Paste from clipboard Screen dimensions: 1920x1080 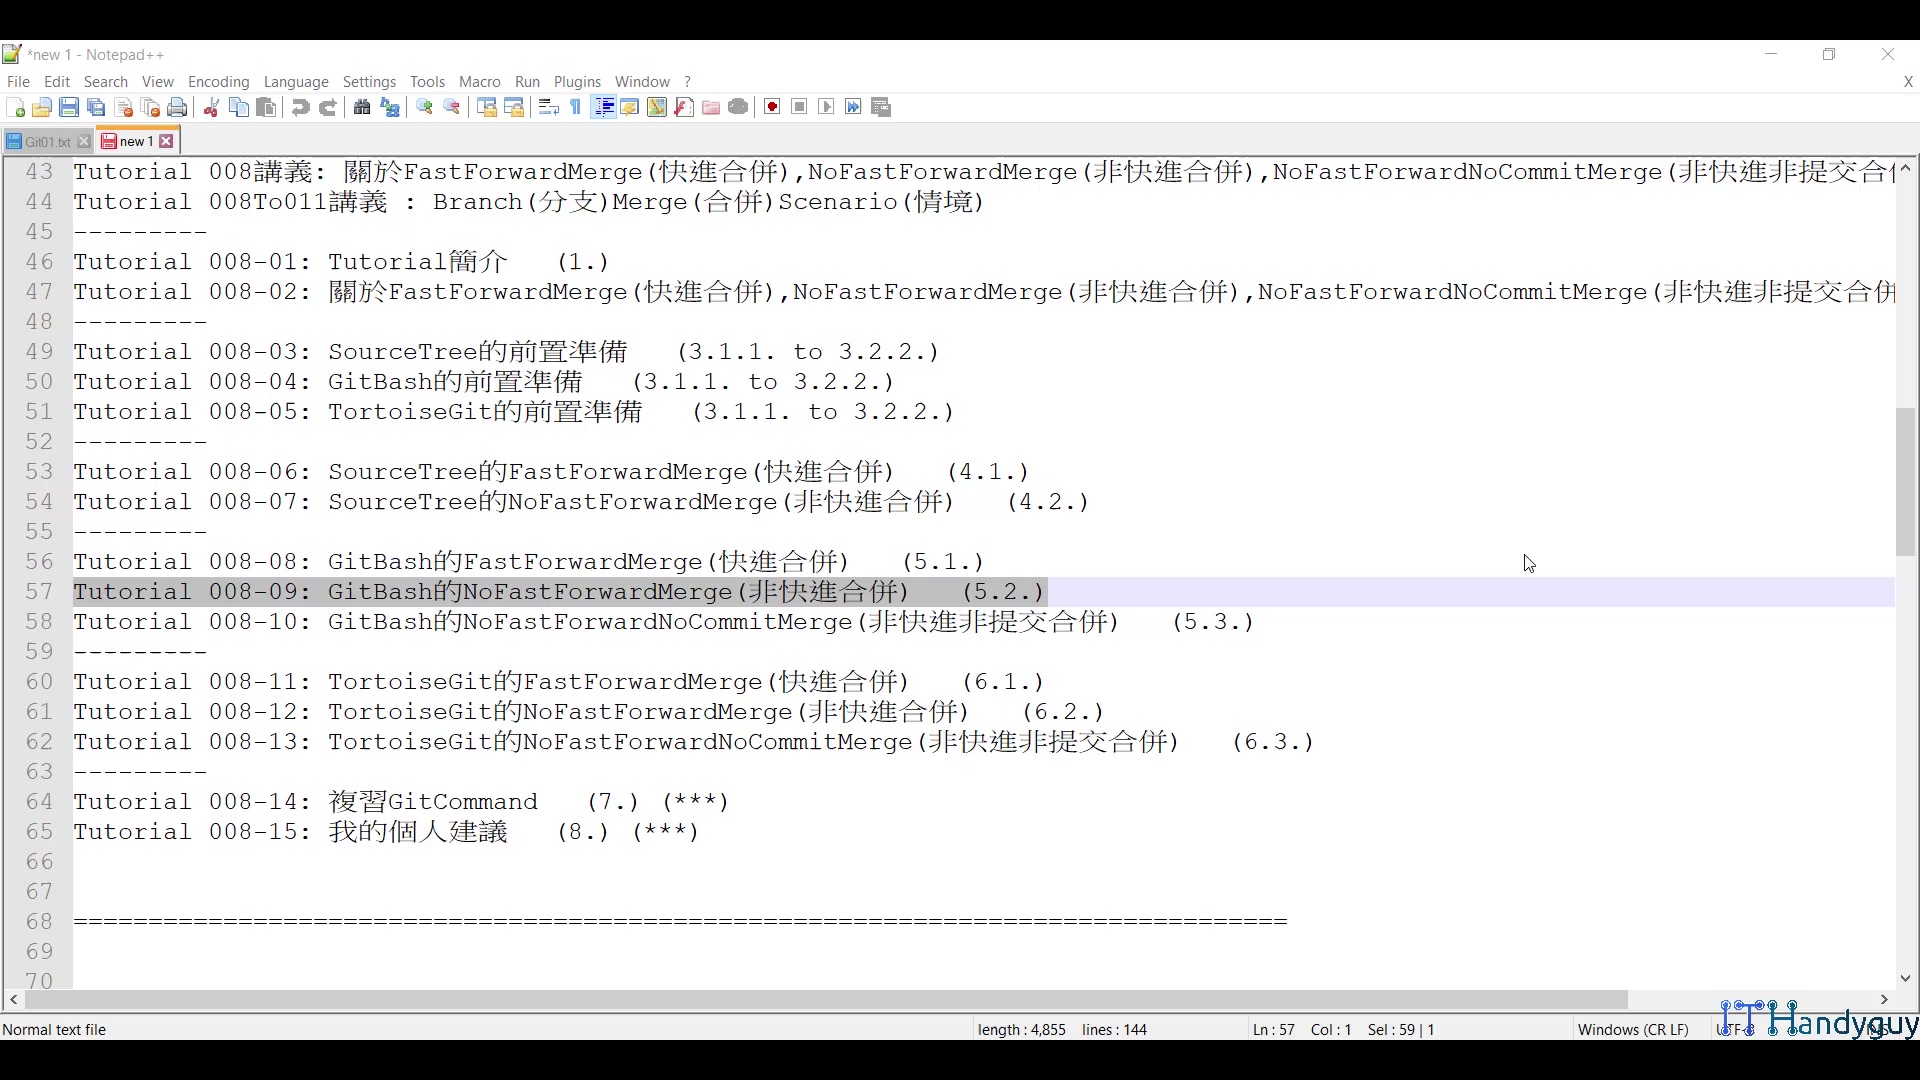click(266, 107)
